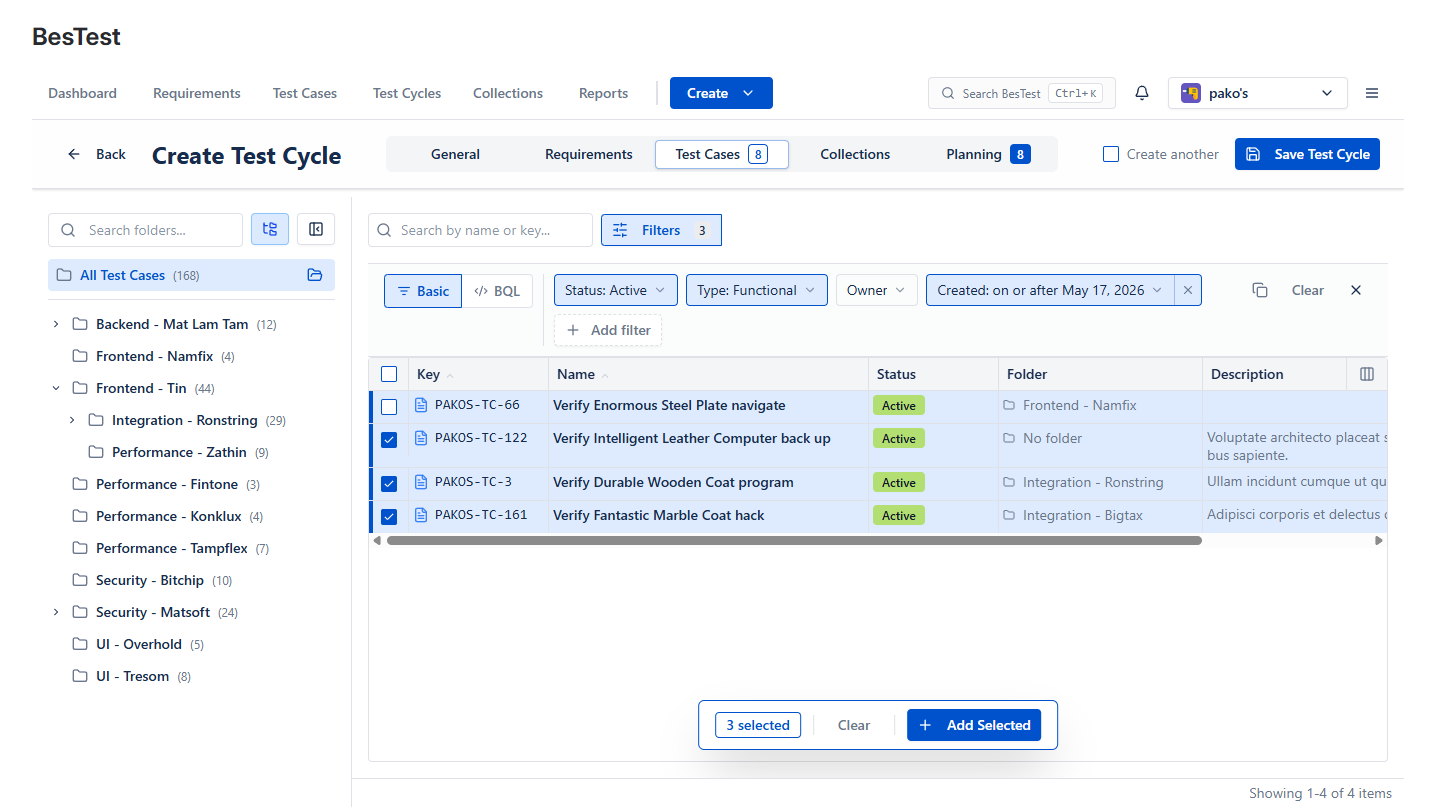The width and height of the screenshot is (1441, 808).
Task: Expand the Backend - Mat Lam Tam folder
Action: pyautogui.click(x=56, y=324)
